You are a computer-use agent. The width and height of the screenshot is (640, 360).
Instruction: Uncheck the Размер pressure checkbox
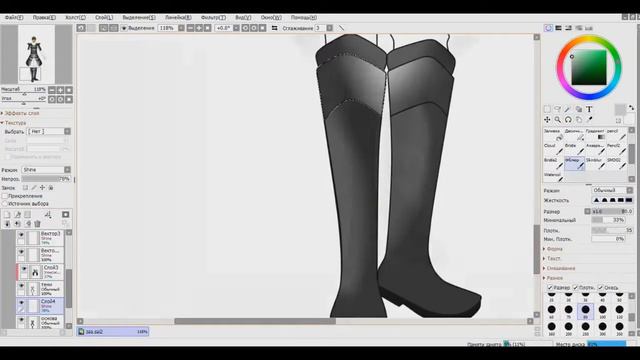[x=550, y=288]
